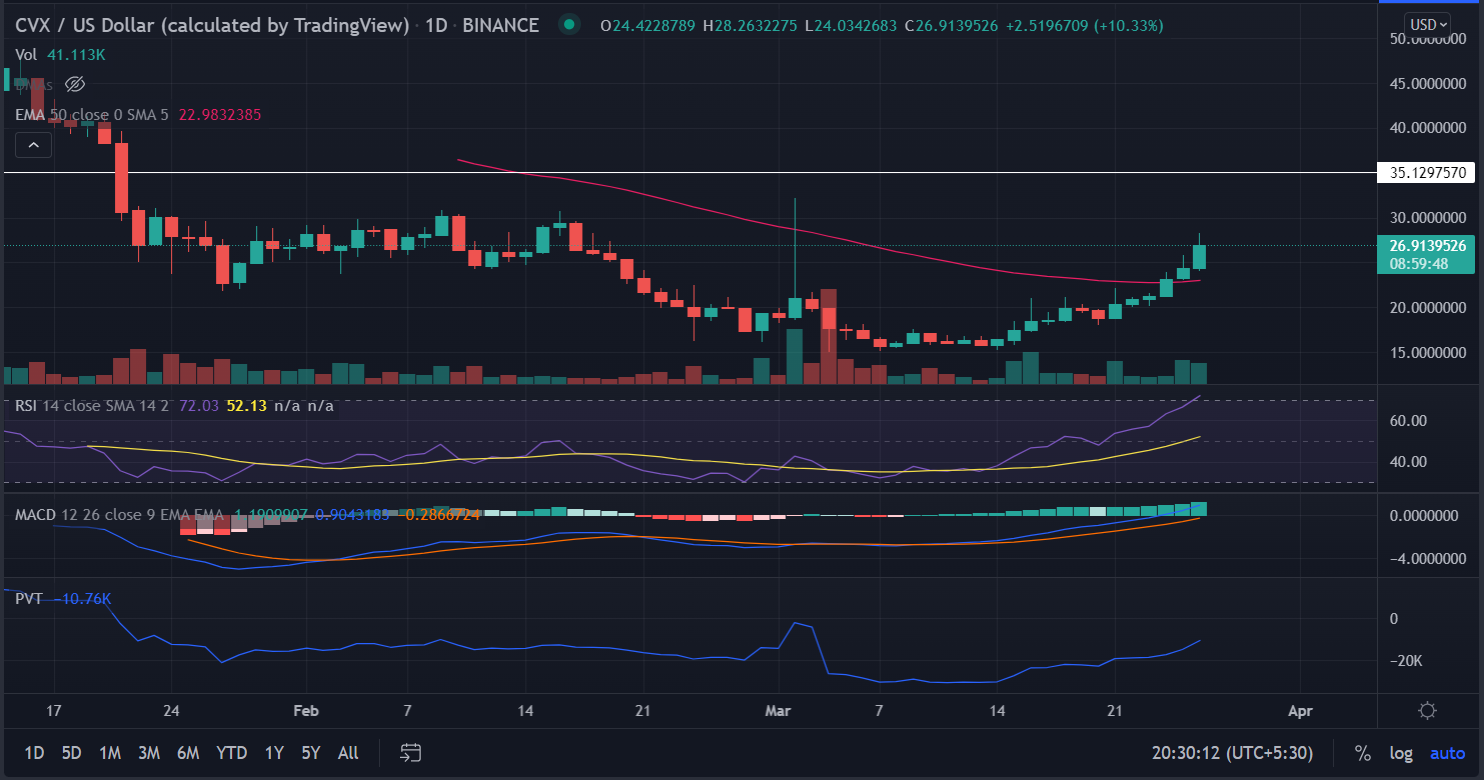1484x780 pixels.
Task: Show All time range data
Action: click(x=348, y=753)
